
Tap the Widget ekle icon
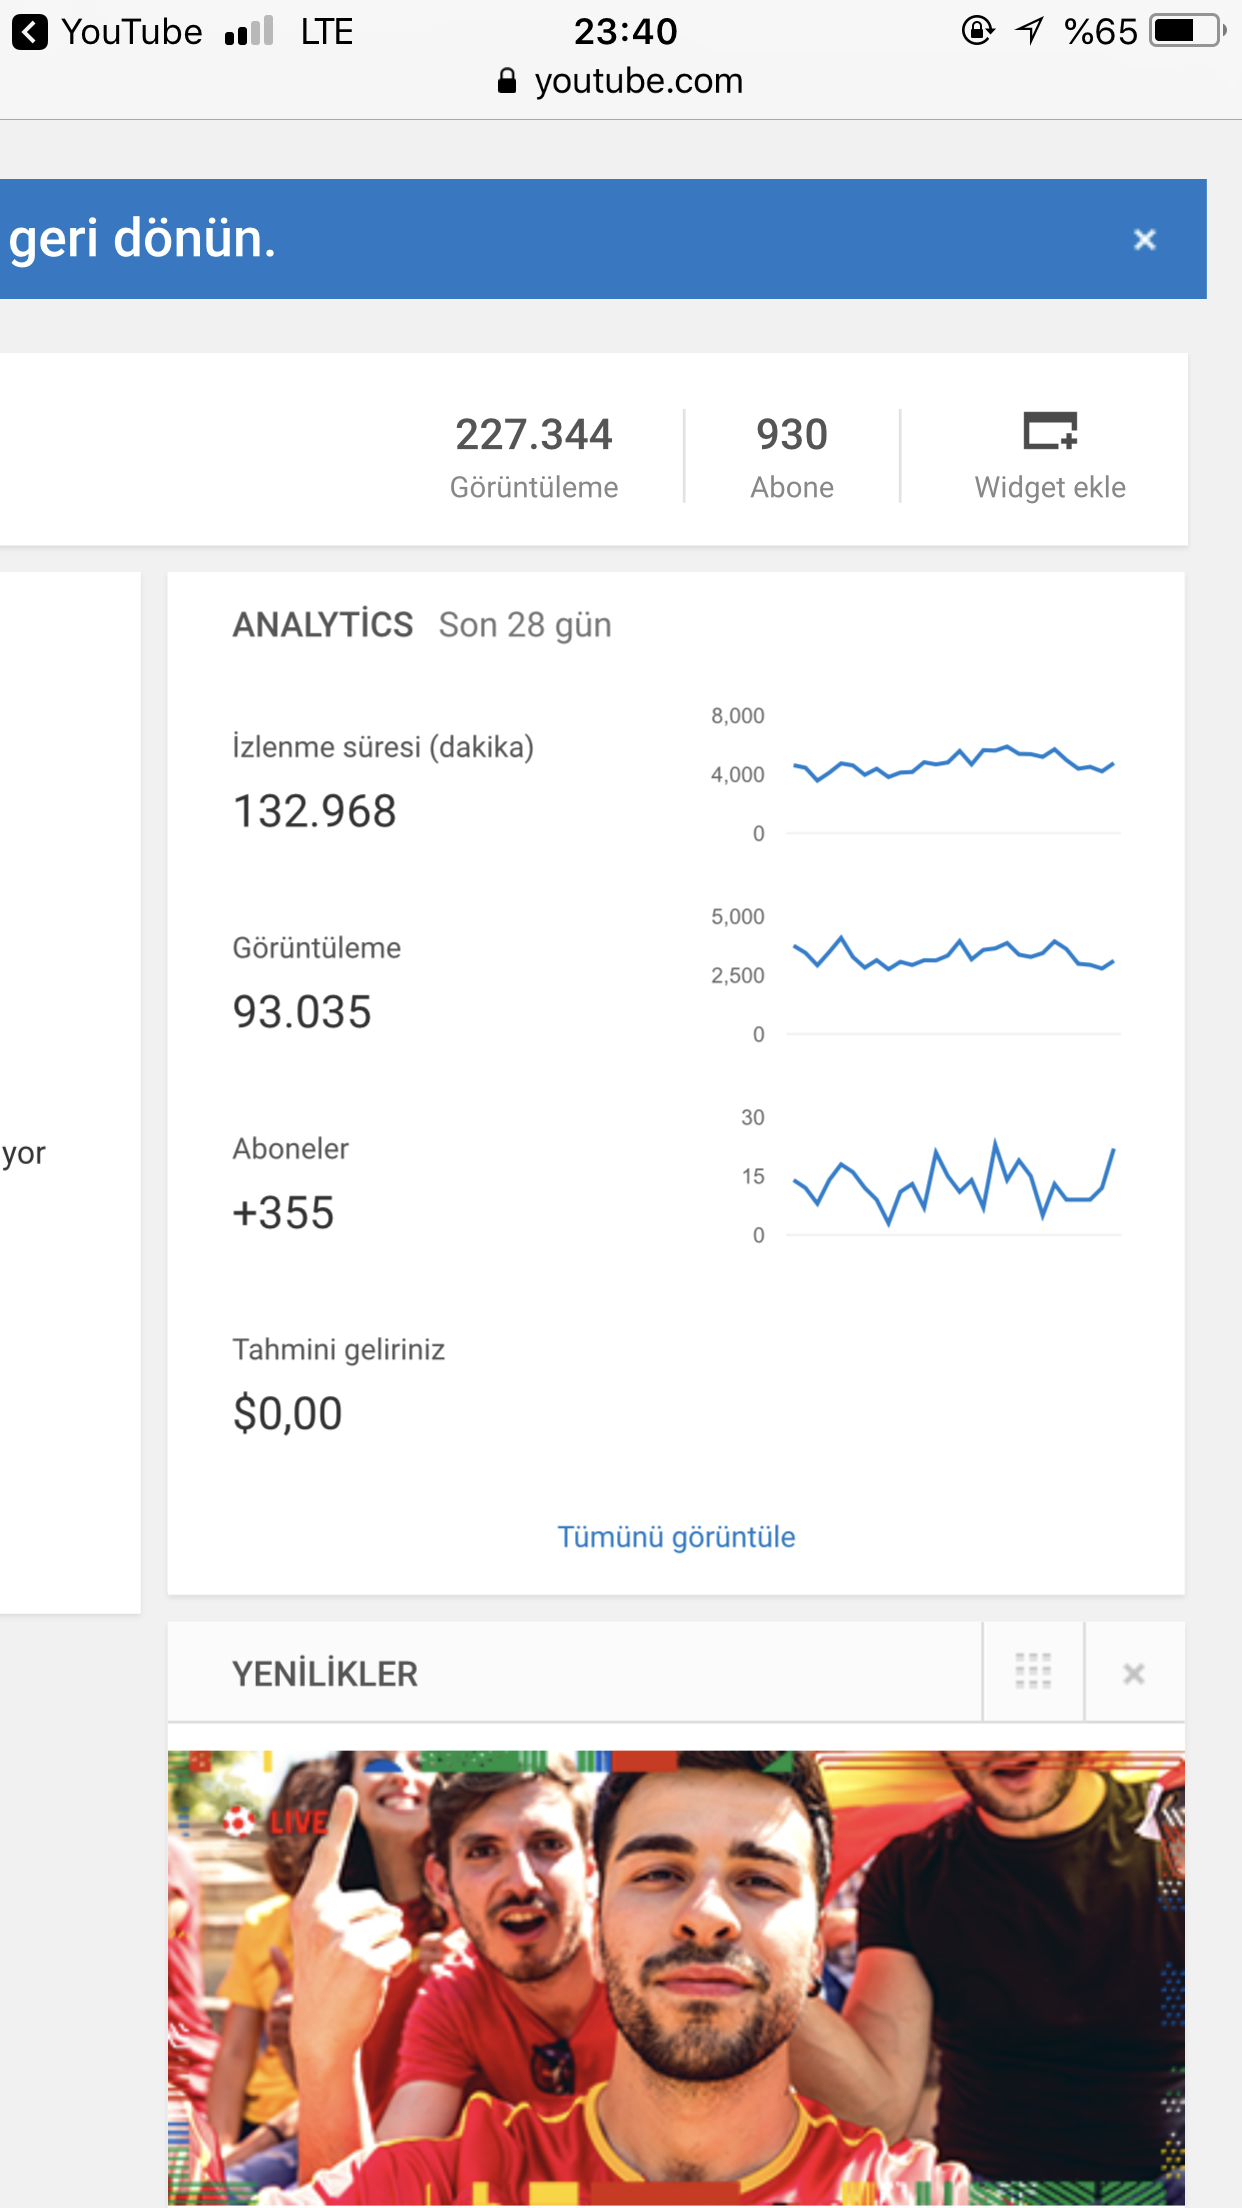point(1050,431)
